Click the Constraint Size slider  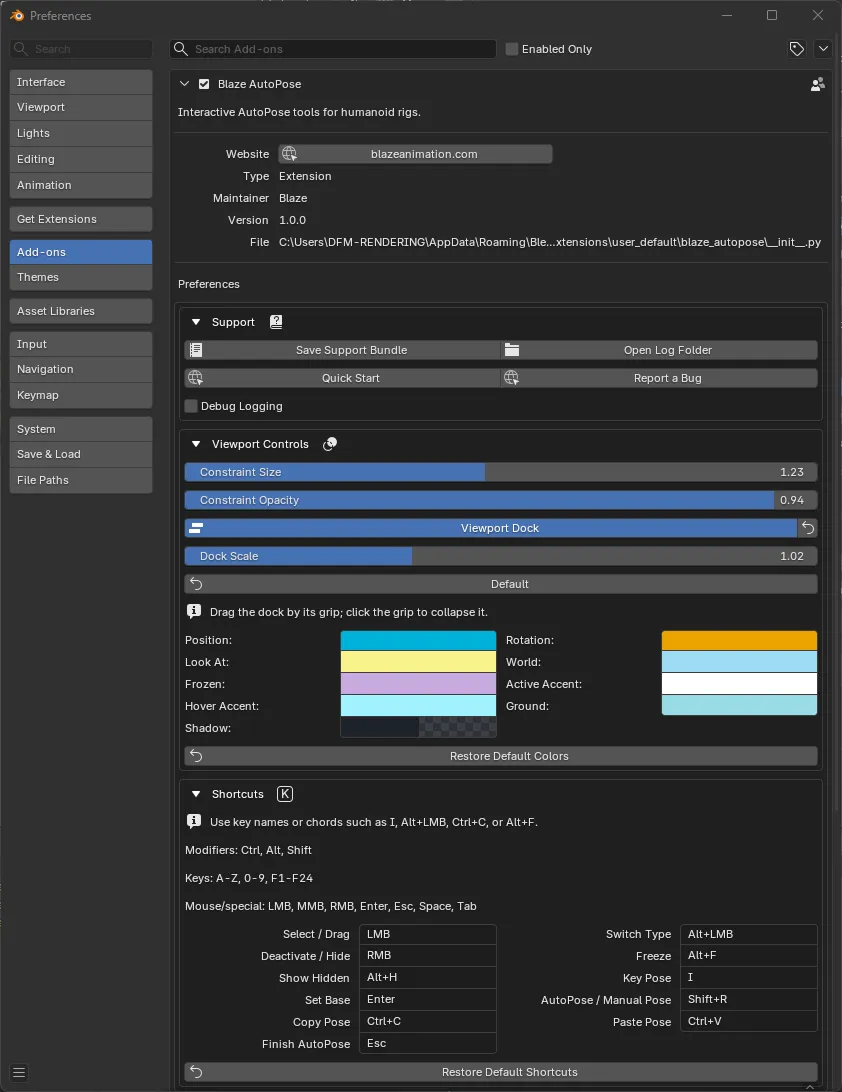pyautogui.click(x=501, y=471)
